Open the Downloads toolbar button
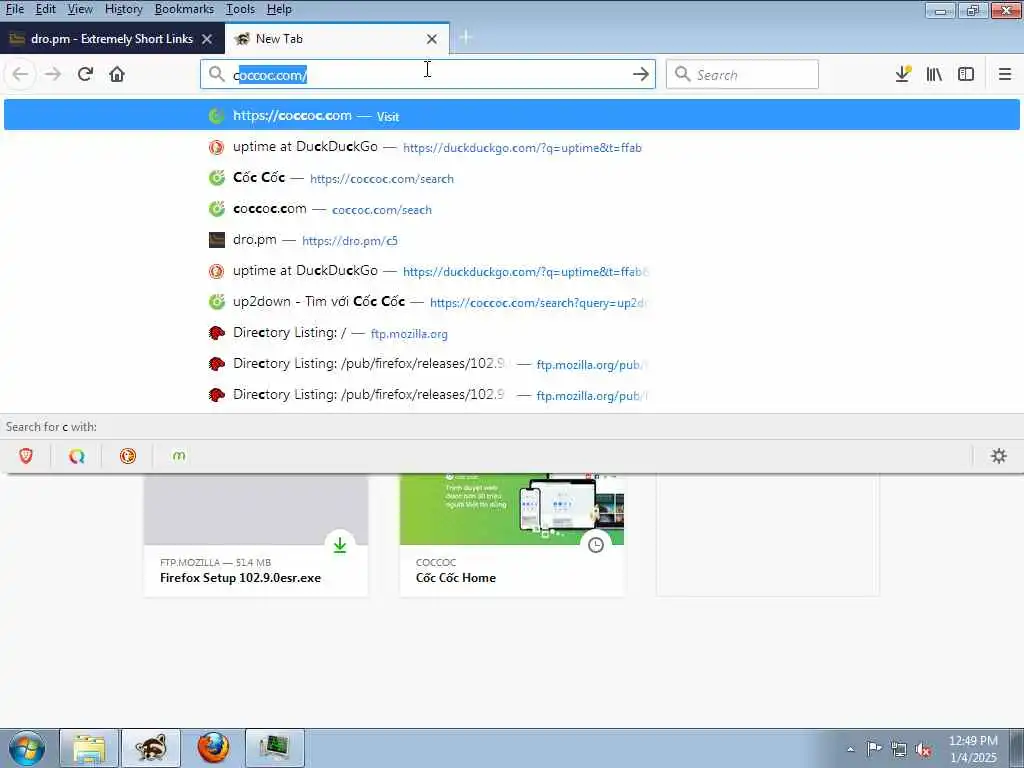This screenshot has height=768, width=1024. (x=903, y=74)
